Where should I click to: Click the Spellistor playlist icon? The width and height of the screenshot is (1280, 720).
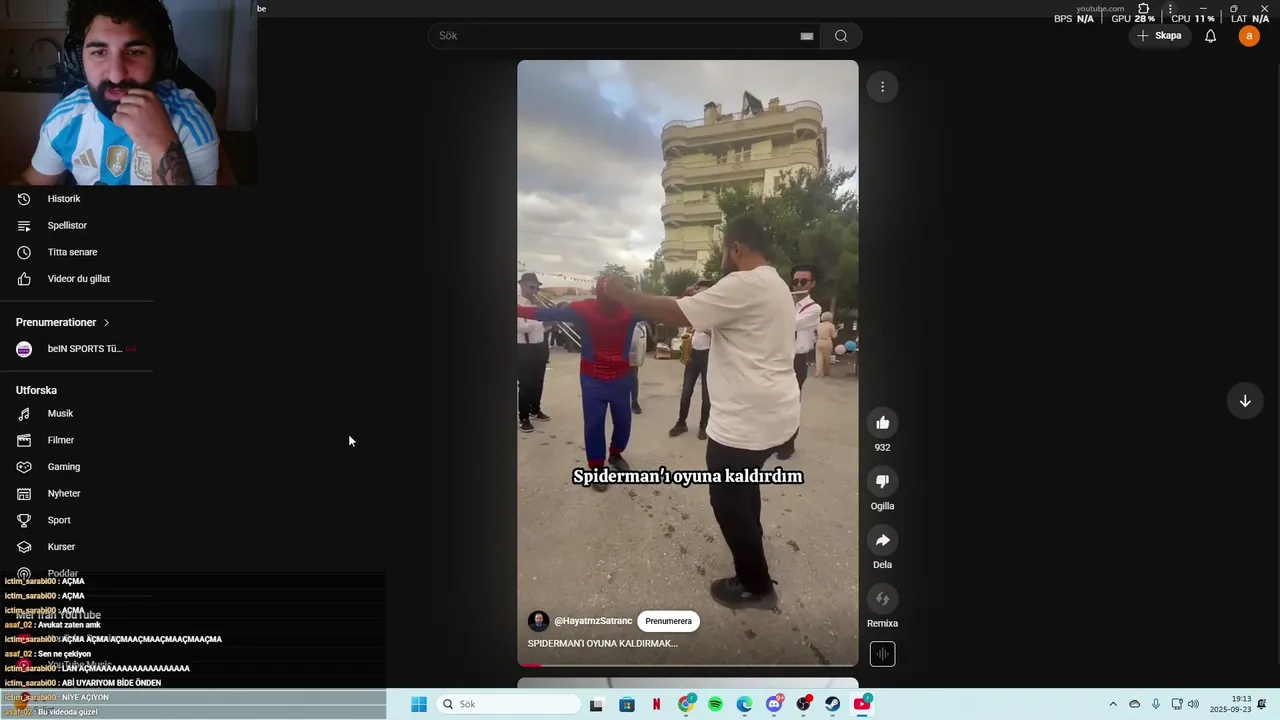[x=24, y=226]
